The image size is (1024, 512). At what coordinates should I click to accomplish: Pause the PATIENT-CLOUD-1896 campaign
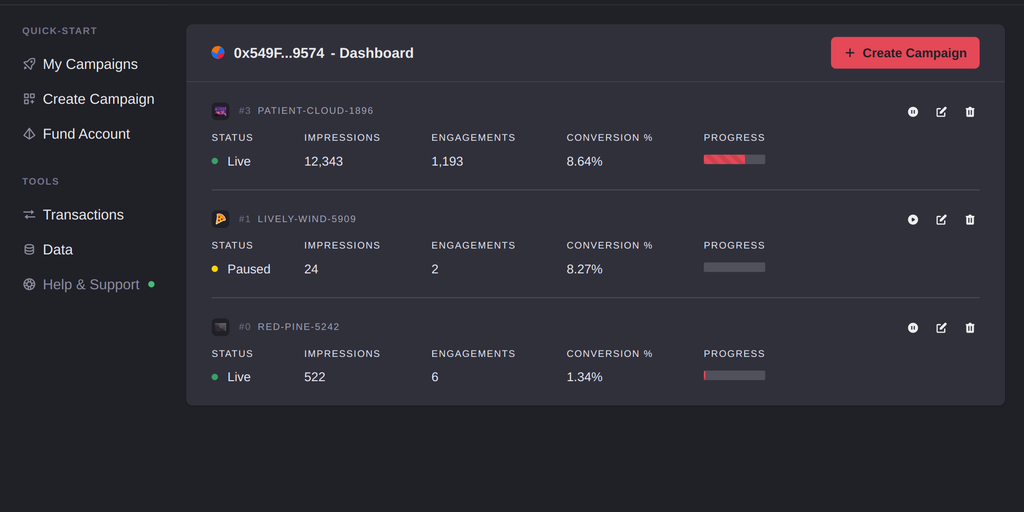[913, 112]
